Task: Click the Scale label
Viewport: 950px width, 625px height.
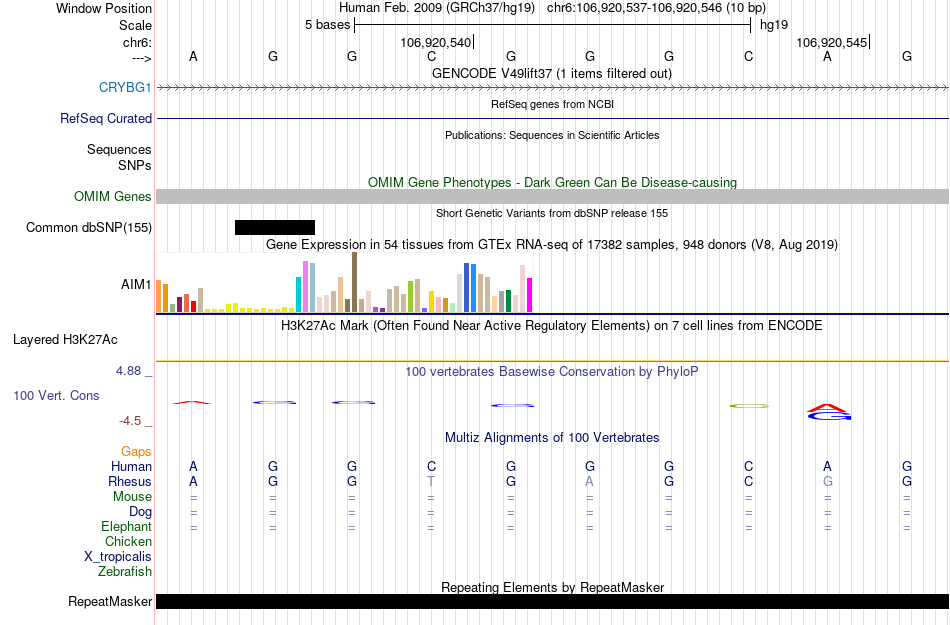Action: (135, 25)
